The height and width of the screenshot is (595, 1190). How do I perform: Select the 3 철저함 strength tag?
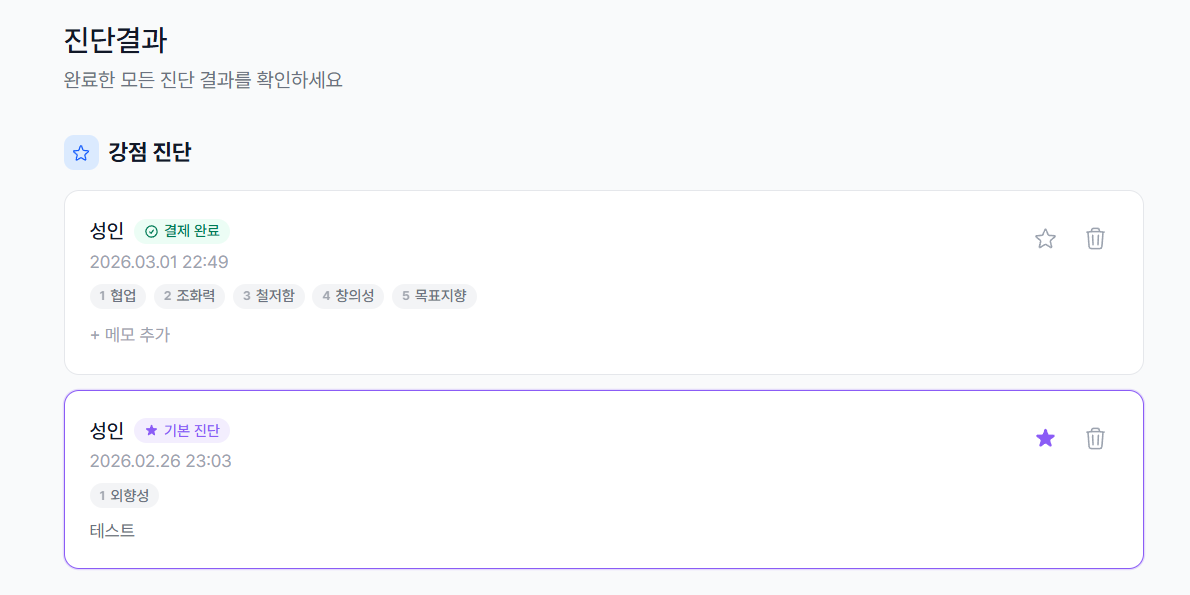(x=268, y=296)
